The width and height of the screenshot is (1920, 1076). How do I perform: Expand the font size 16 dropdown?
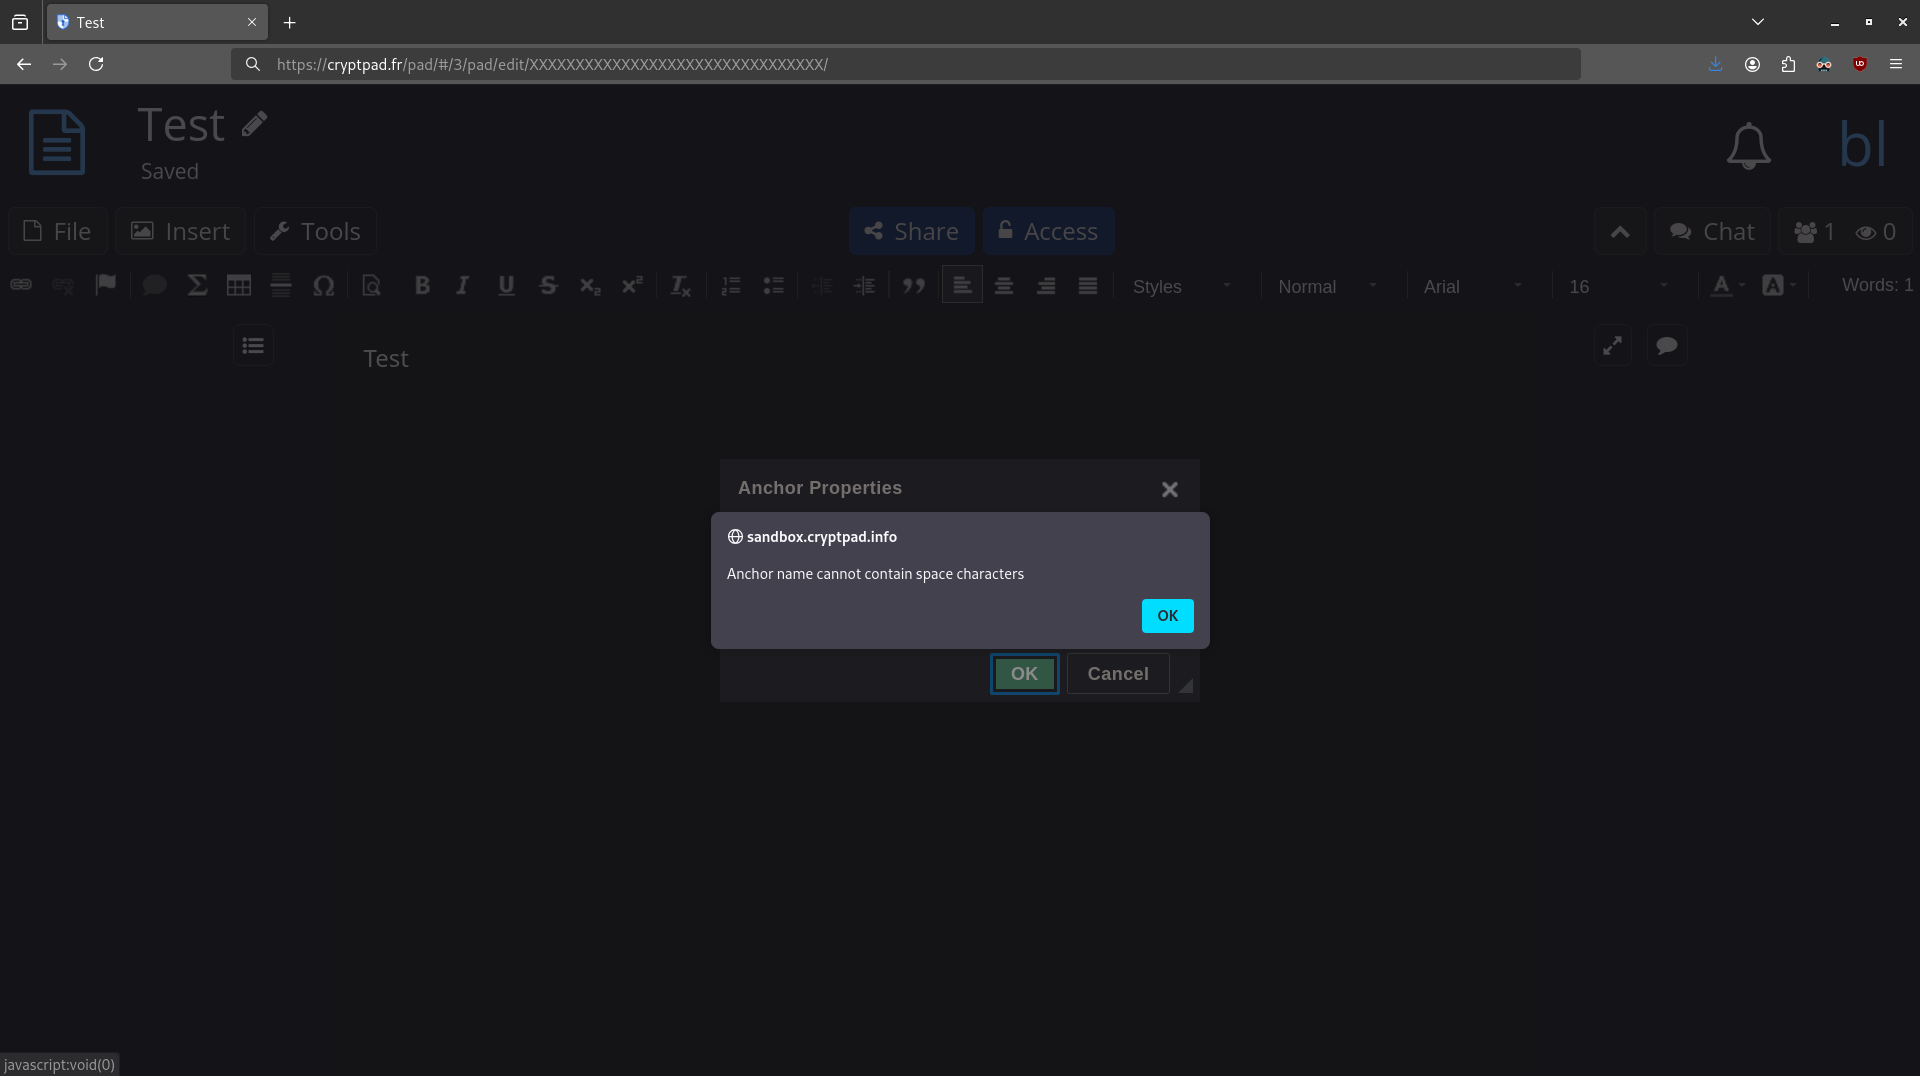(x=1617, y=287)
